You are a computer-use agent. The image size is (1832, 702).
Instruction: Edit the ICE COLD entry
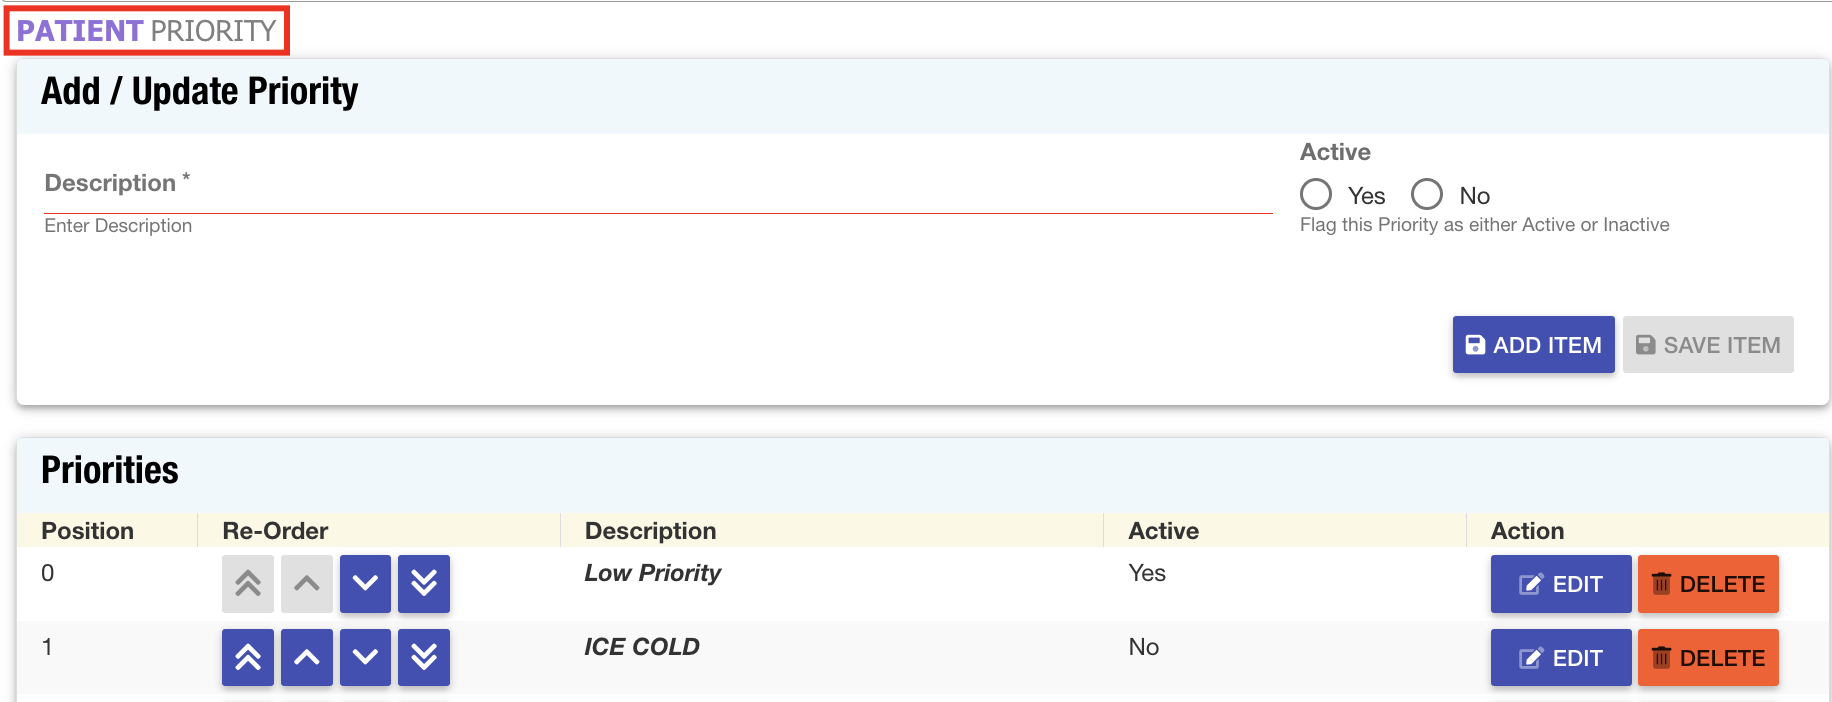1560,658
